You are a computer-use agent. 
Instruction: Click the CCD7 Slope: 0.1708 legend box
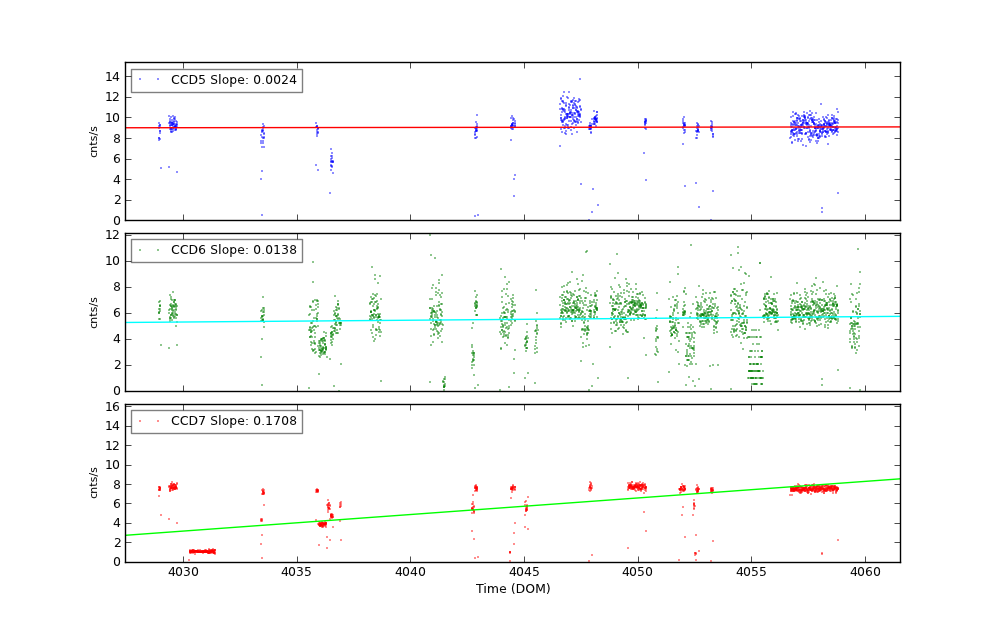(216, 422)
